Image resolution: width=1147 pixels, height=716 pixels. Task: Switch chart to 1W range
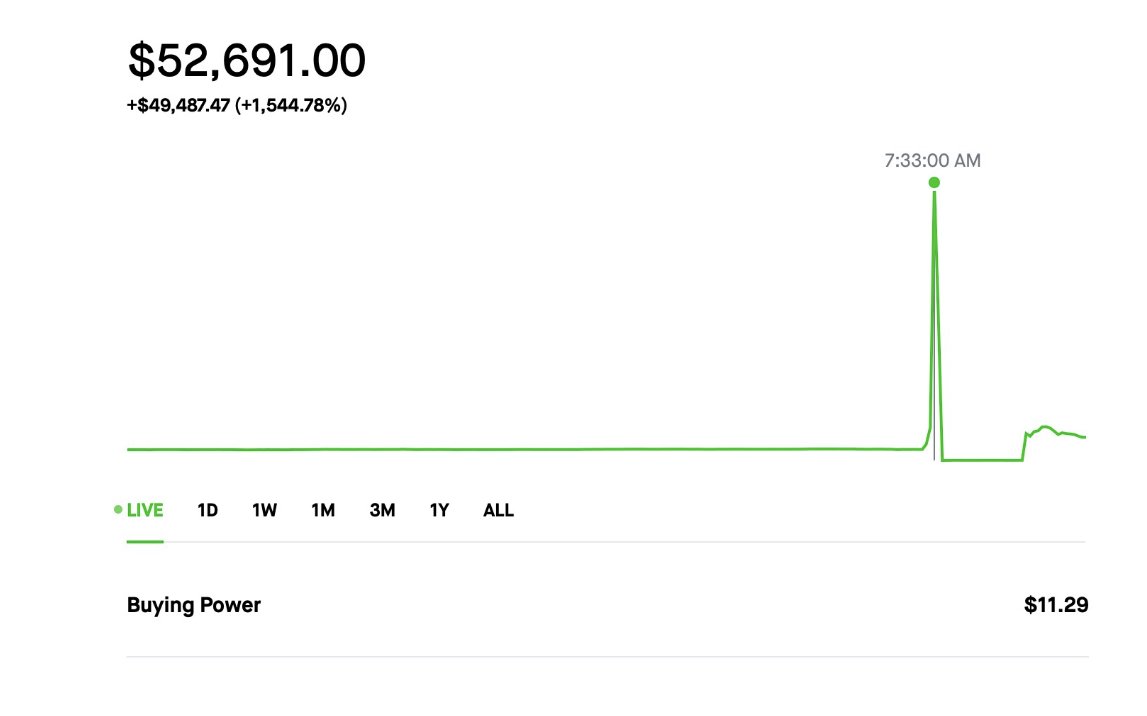point(265,510)
